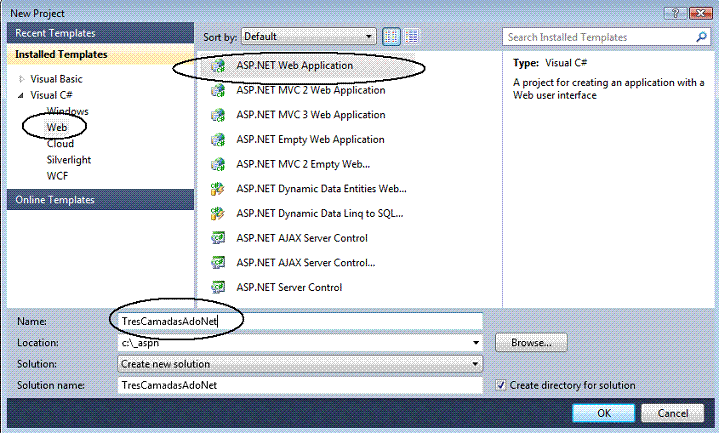Screen dimensions: 719x433
Task: Select the Visual C# label in tree
Action: [x=51, y=95]
